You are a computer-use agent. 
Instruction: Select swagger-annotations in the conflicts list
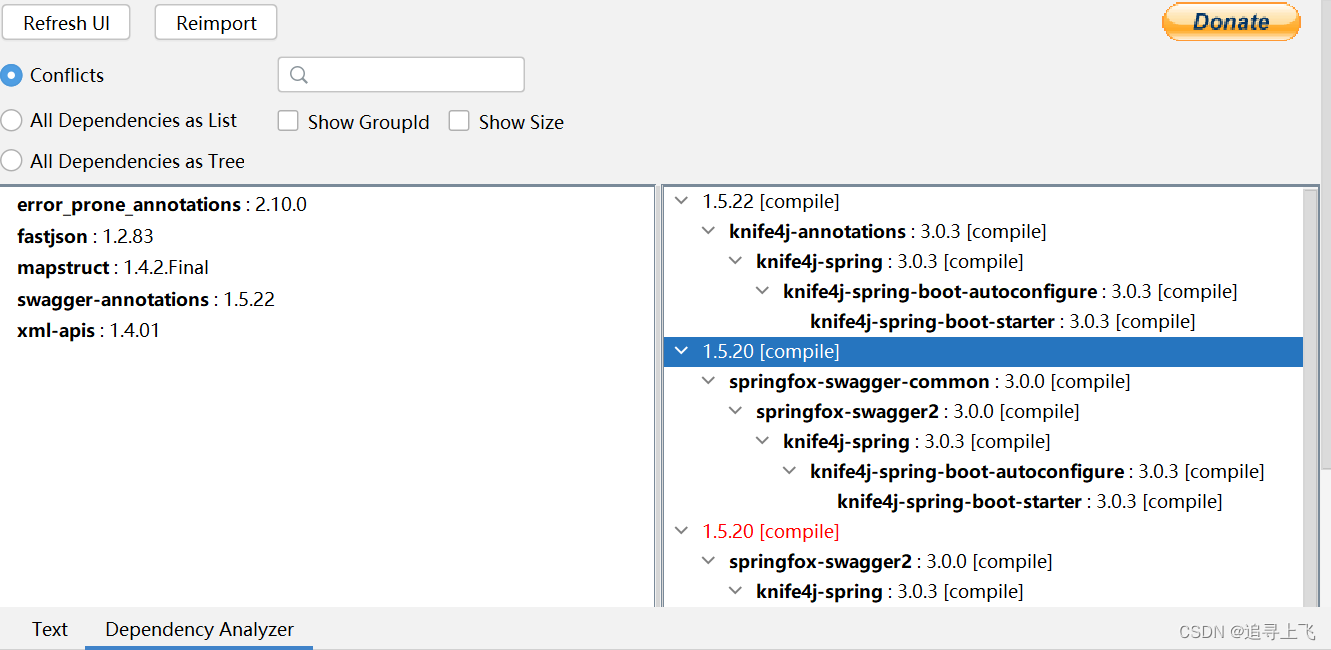click(113, 299)
